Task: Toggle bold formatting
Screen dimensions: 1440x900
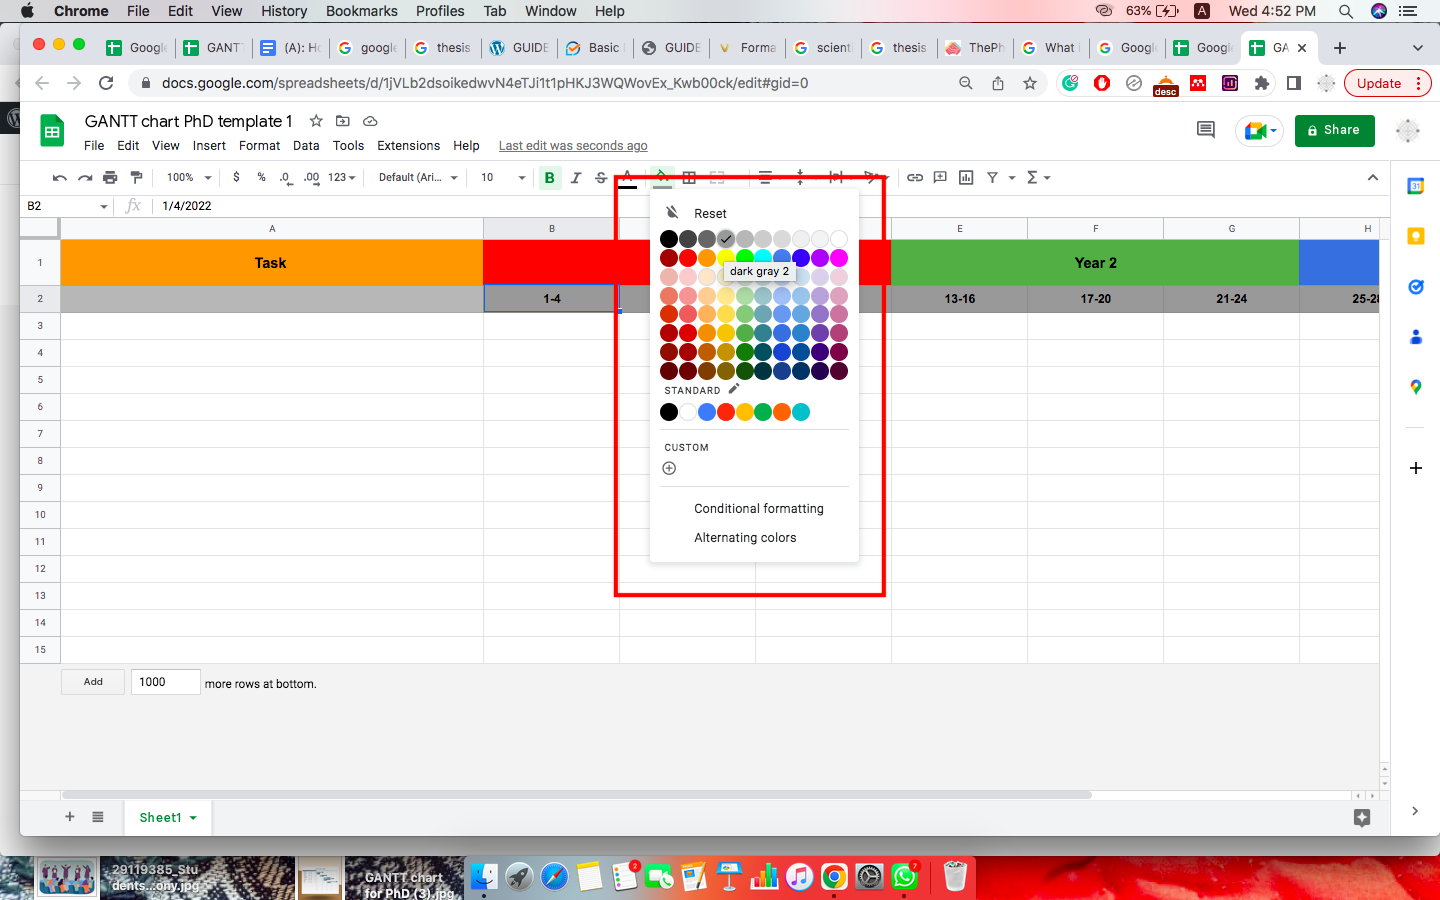Action: tap(549, 177)
